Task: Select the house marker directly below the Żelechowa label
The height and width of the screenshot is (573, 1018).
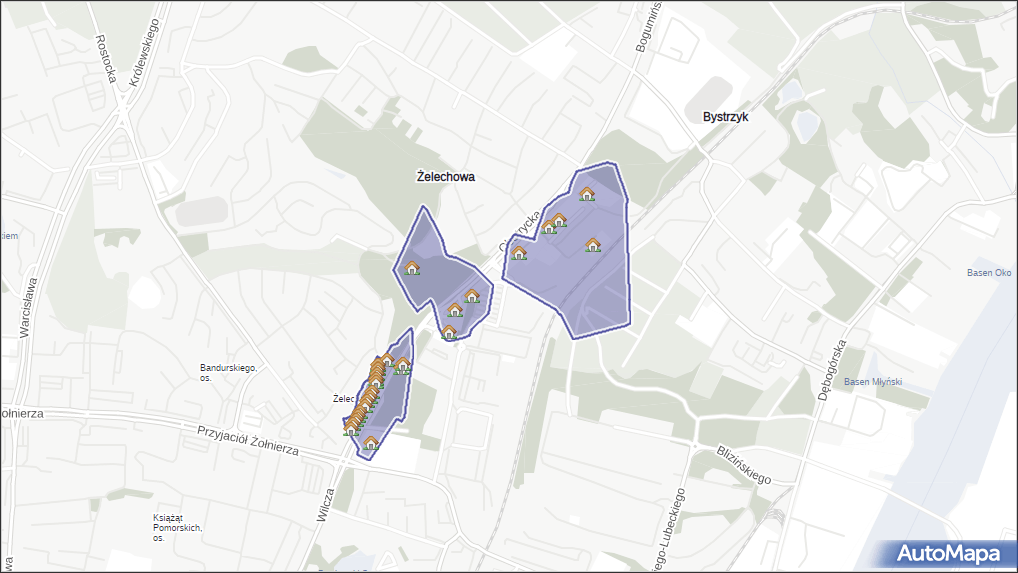Action: point(412,268)
